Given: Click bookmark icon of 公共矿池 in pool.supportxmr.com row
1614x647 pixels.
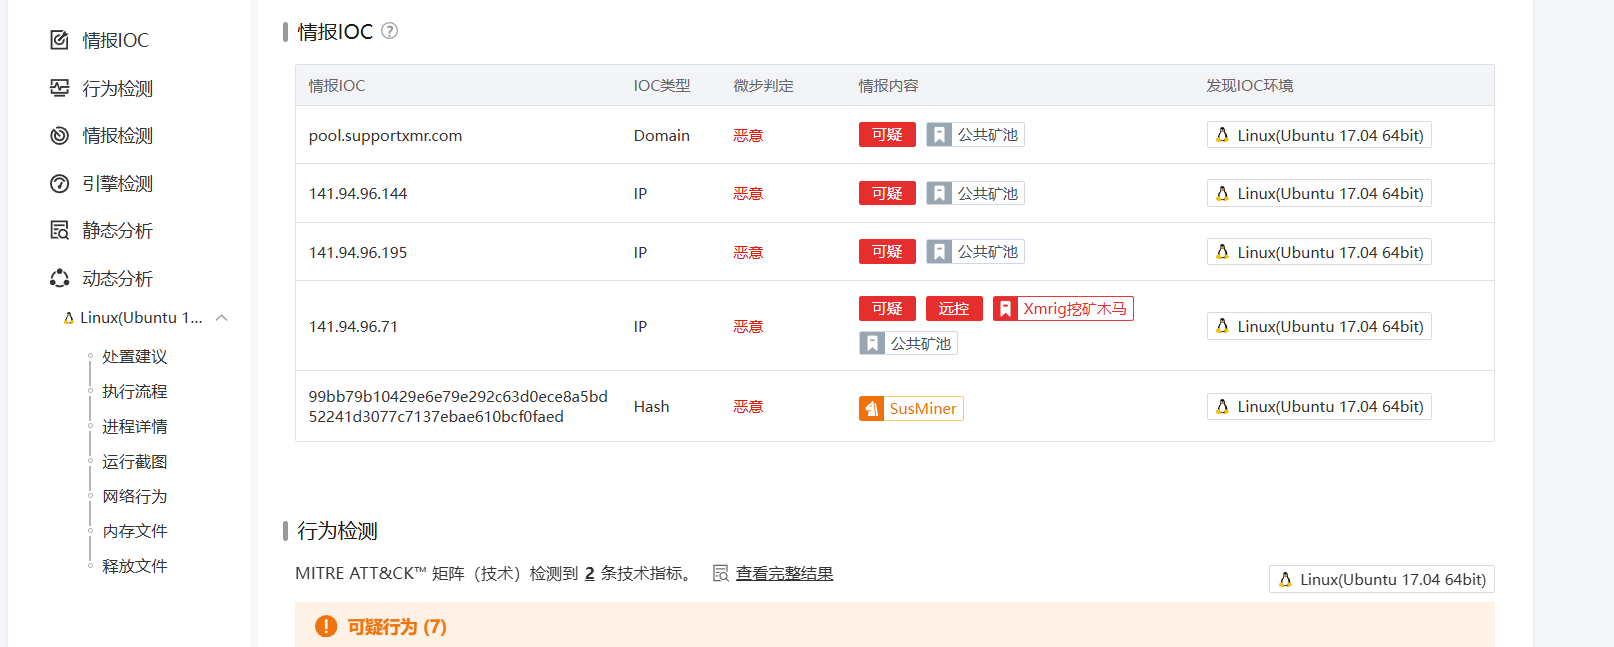Looking at the screenshot, I should [939, 135].
